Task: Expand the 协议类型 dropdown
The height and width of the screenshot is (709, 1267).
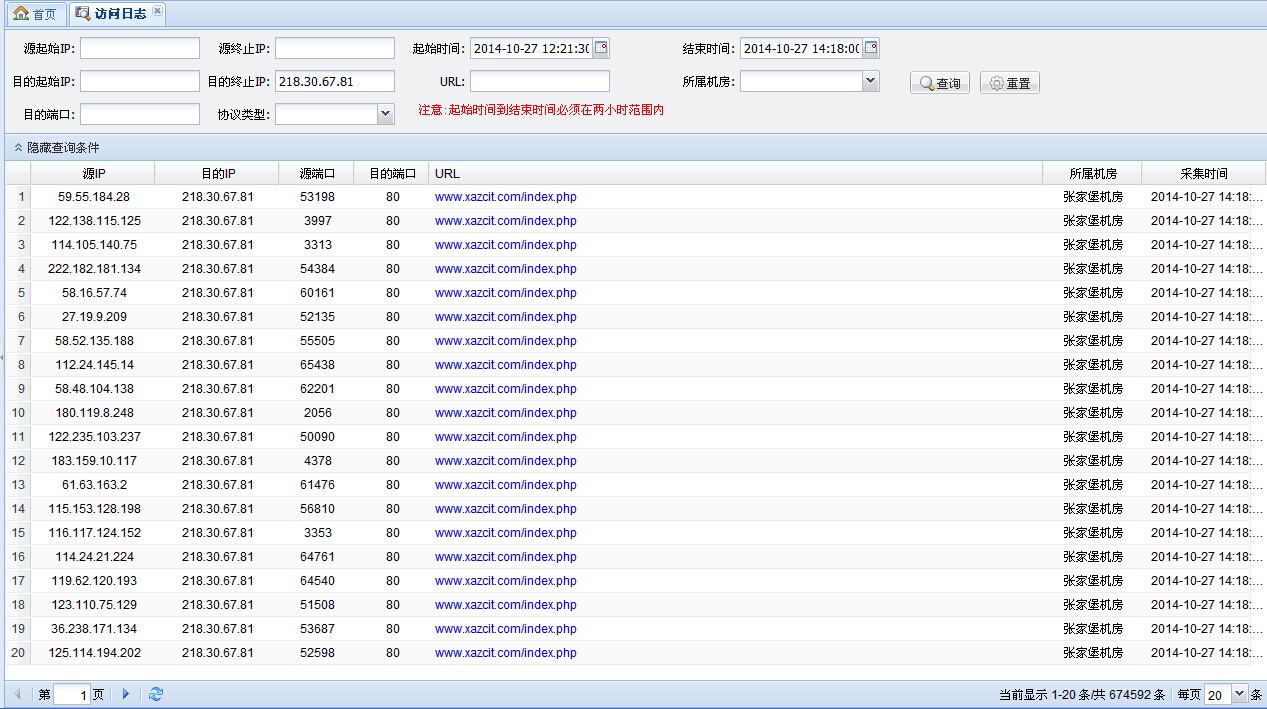Action: click(386, 115)
